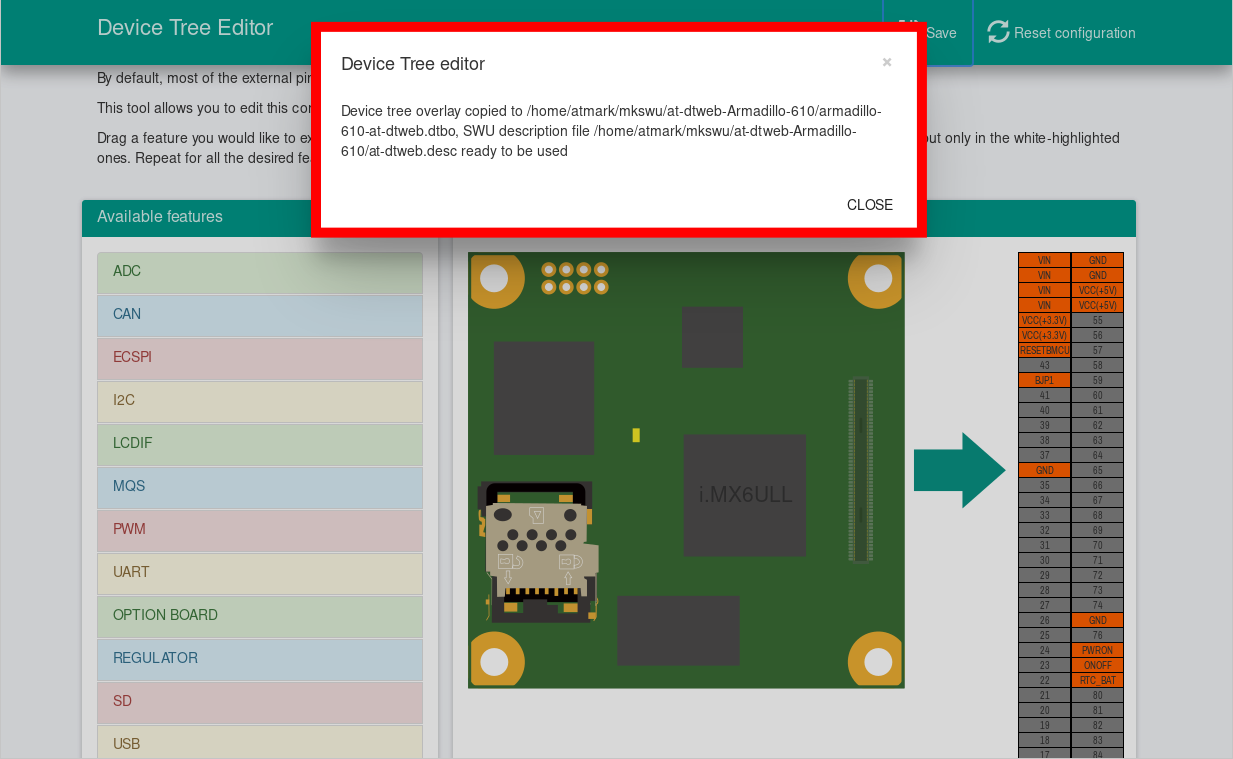1233x759 pixels.
Task: Choose the ECSPI feature
Action: pyautogui.click(x=259, y=358)
